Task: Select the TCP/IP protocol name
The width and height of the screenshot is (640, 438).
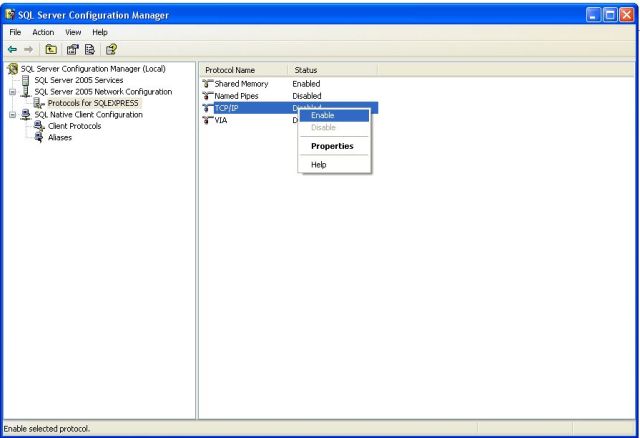Action: pos(227,108)
